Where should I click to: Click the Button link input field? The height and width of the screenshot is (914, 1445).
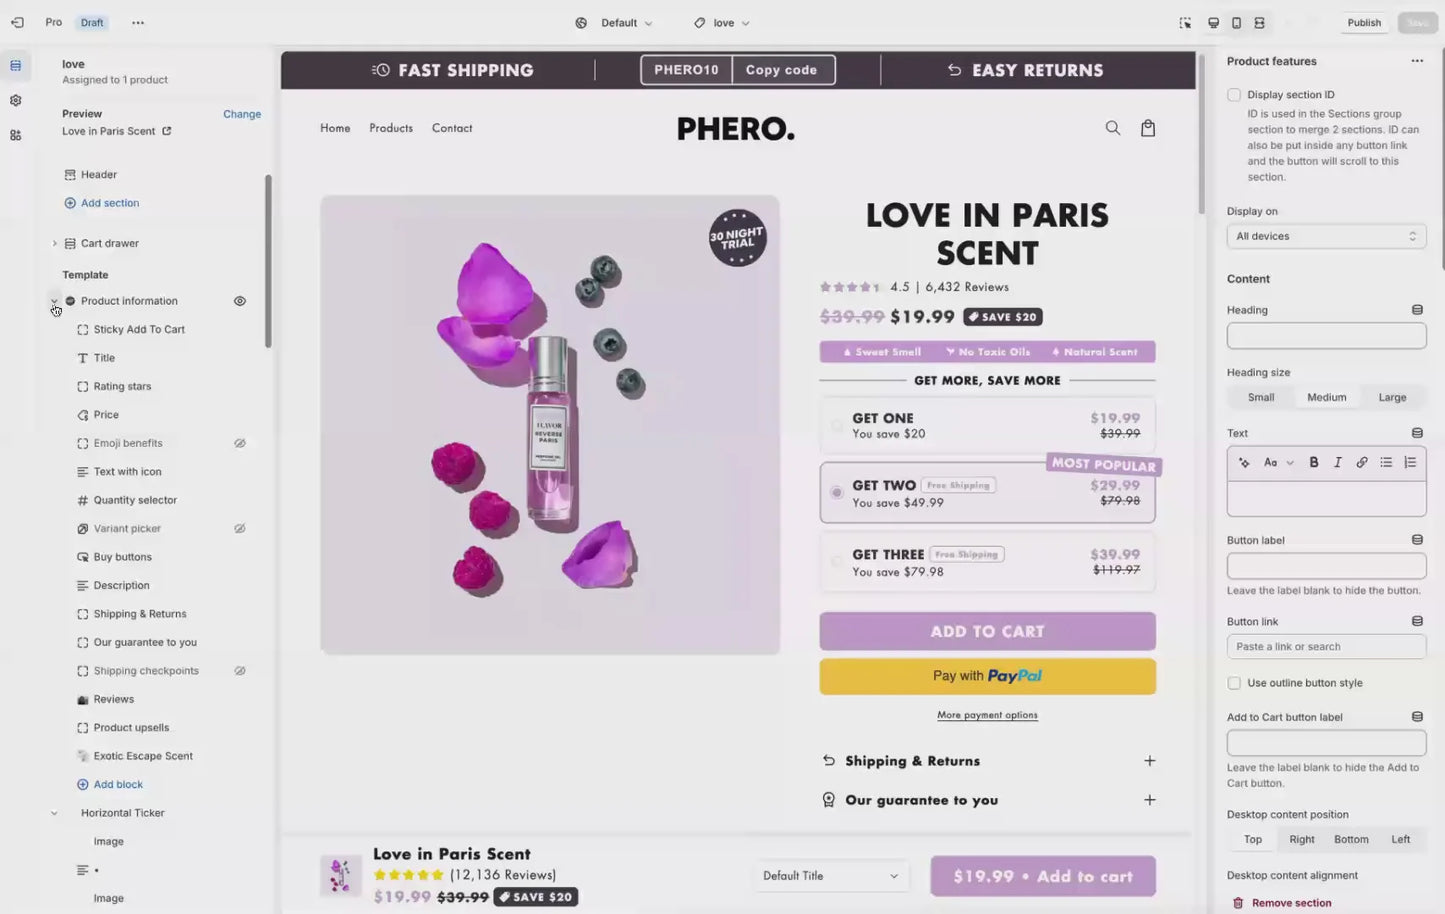[x=1326, y=647]
